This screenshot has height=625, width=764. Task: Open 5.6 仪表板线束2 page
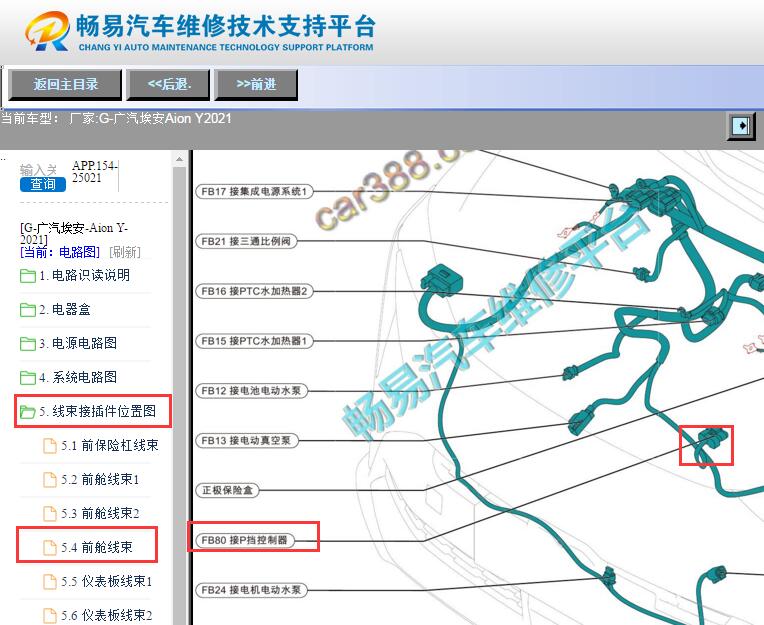click(x=107, y=615)
